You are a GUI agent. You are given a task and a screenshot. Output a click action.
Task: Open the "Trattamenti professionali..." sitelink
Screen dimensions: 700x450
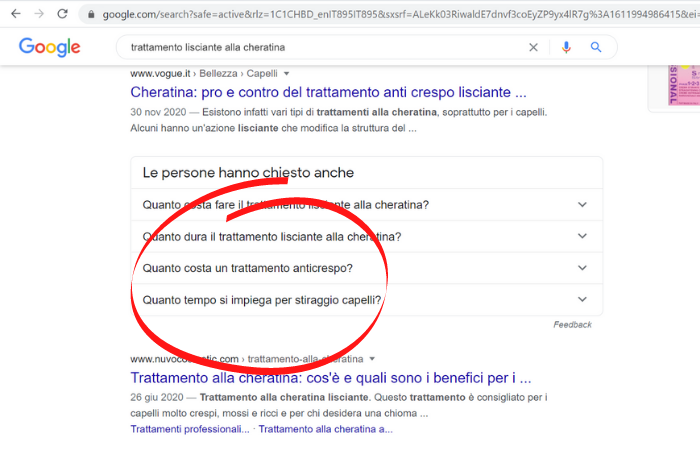point(190,429)
